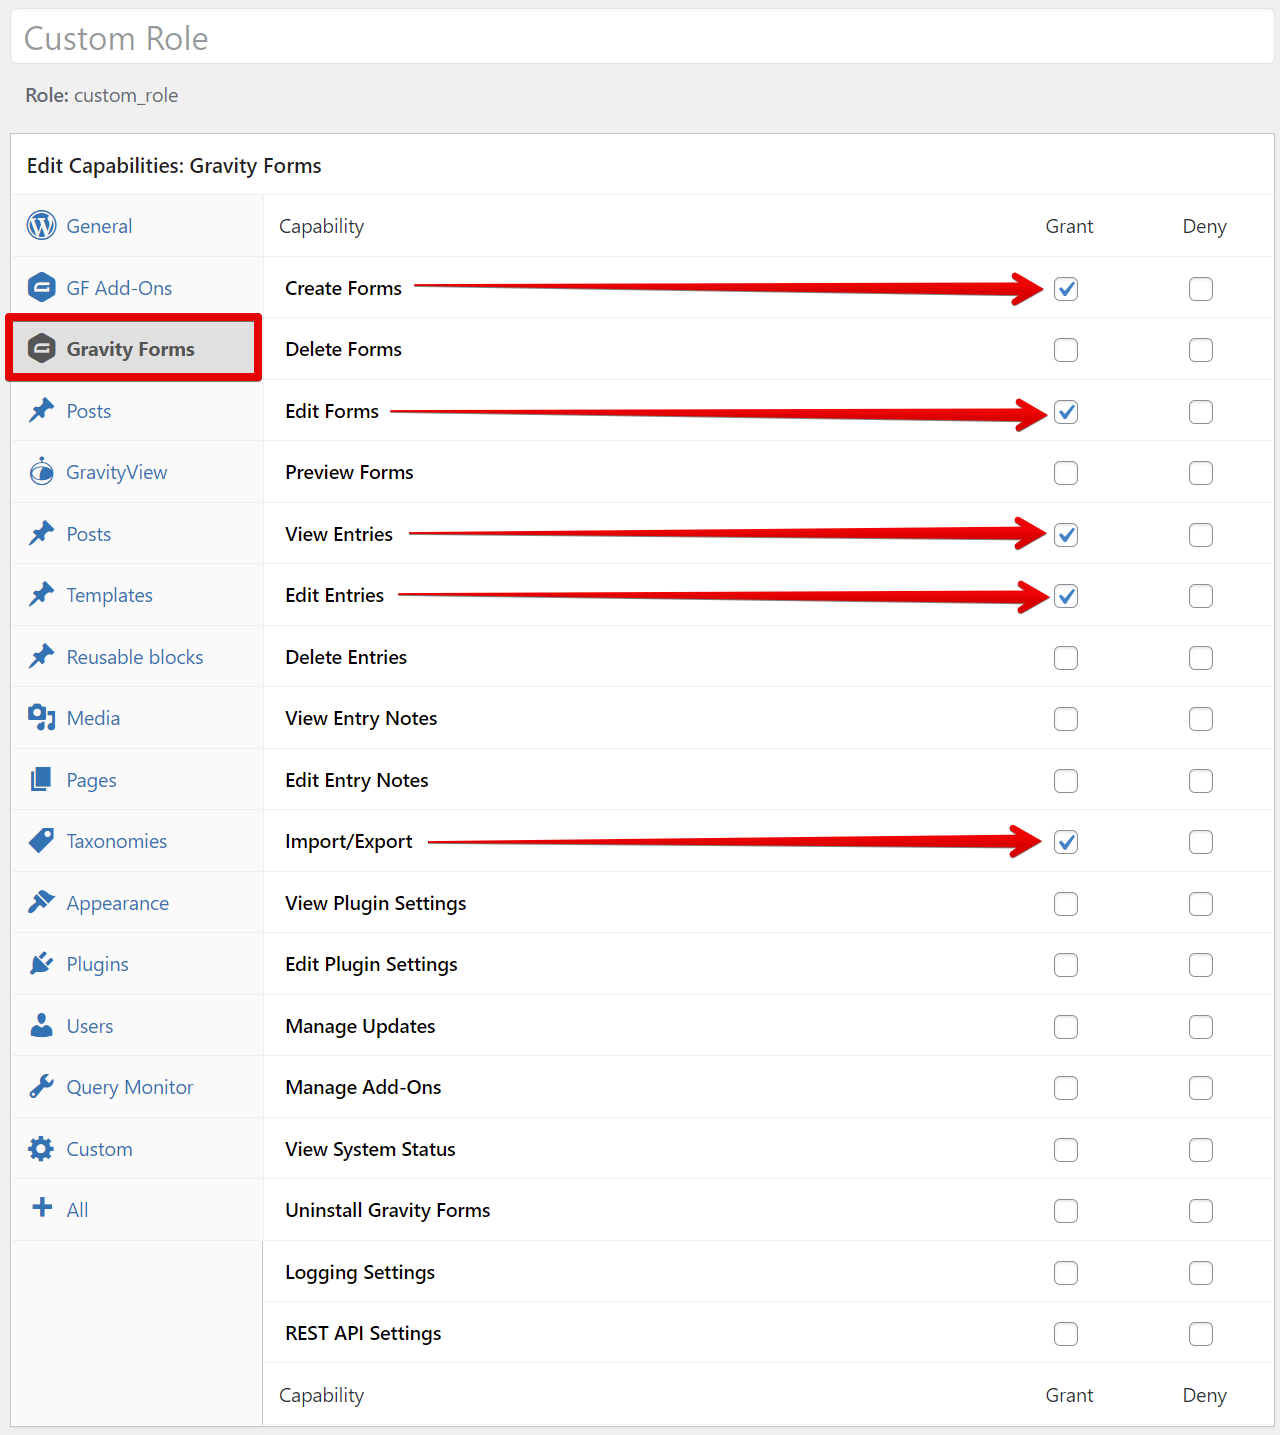Open the Query Monitor tab
1280x1435 pixels.
(137, 1087)
